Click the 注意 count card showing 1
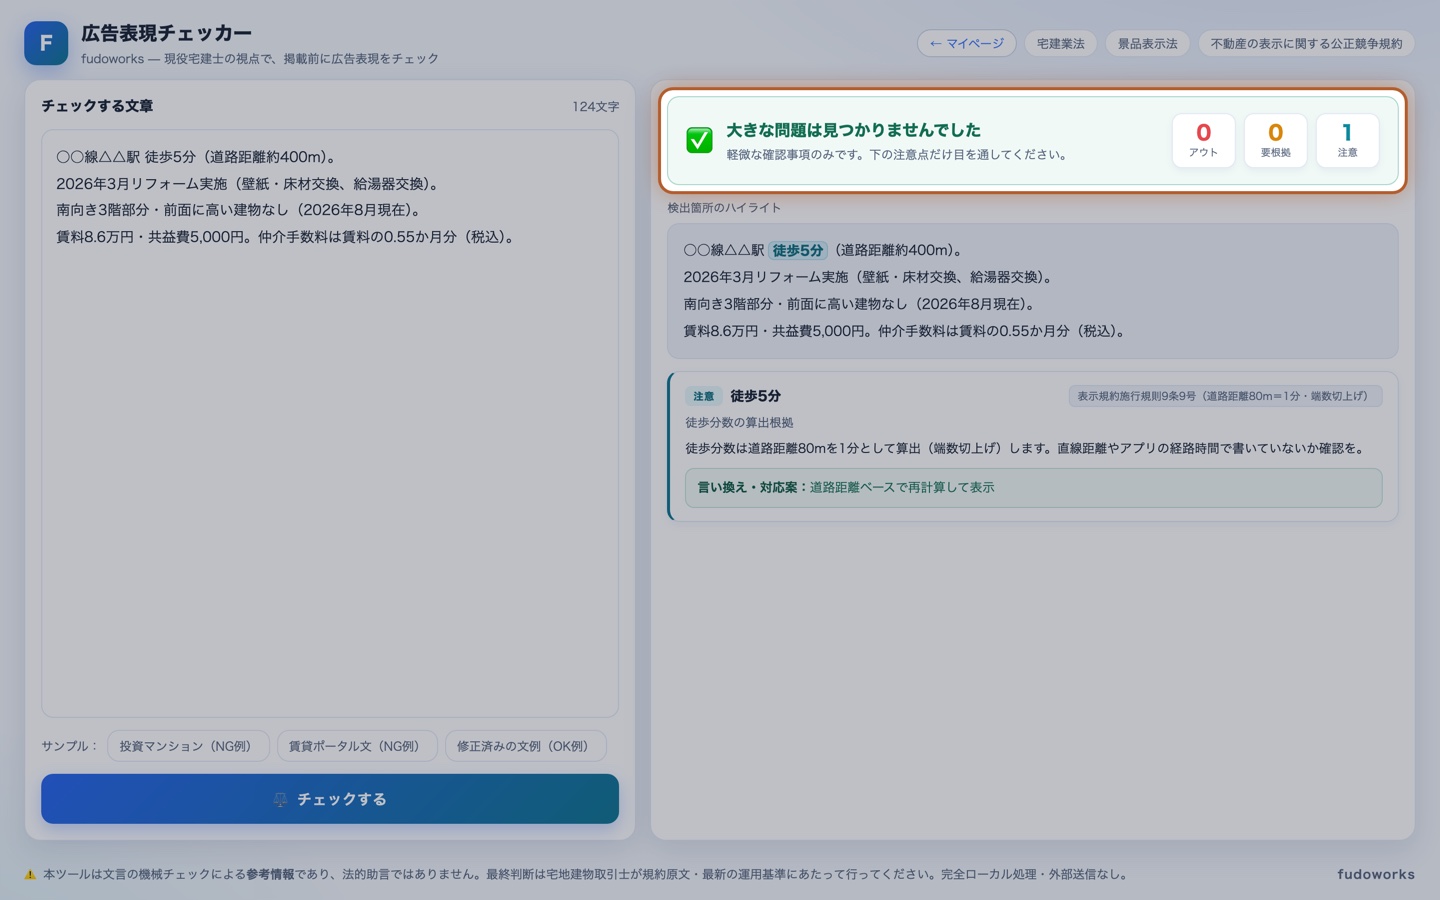Image resolution: width=1440 pixels, height=900 pixels. pyautogui.click(x=1347, y=140)
